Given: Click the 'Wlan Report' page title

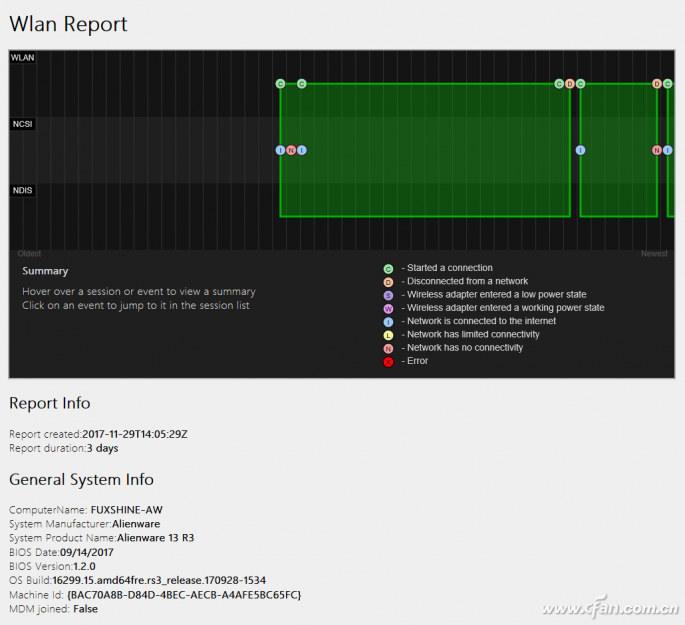Looking at the screenshot, I should click(68, 24).
